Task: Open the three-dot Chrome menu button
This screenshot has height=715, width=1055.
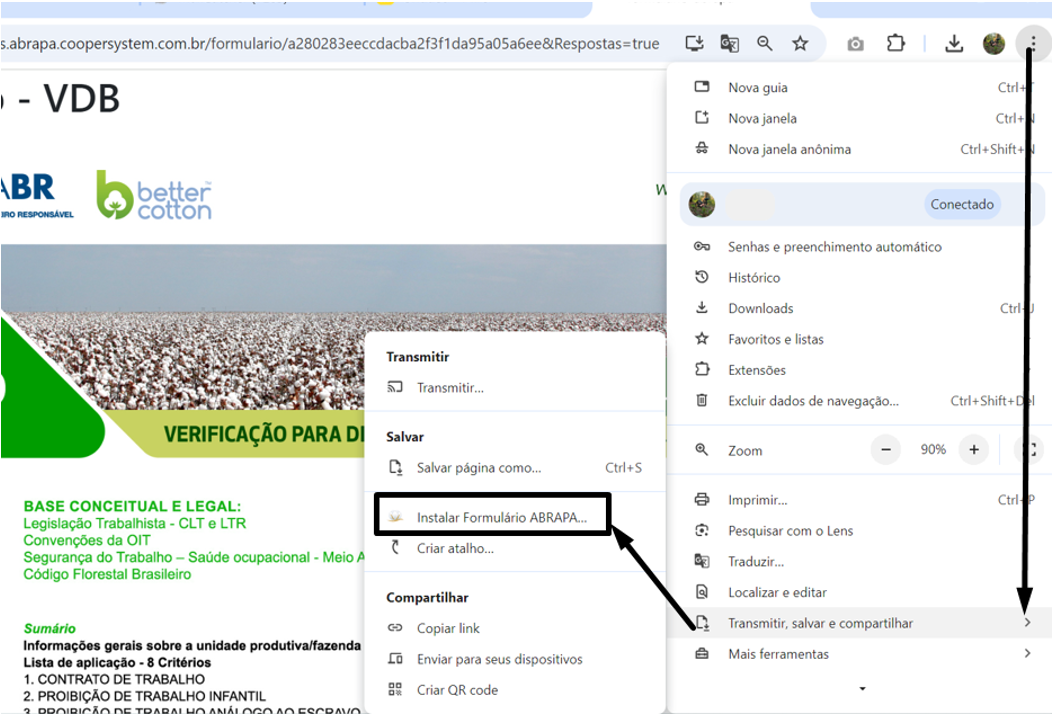Action: coord(1030,44)
